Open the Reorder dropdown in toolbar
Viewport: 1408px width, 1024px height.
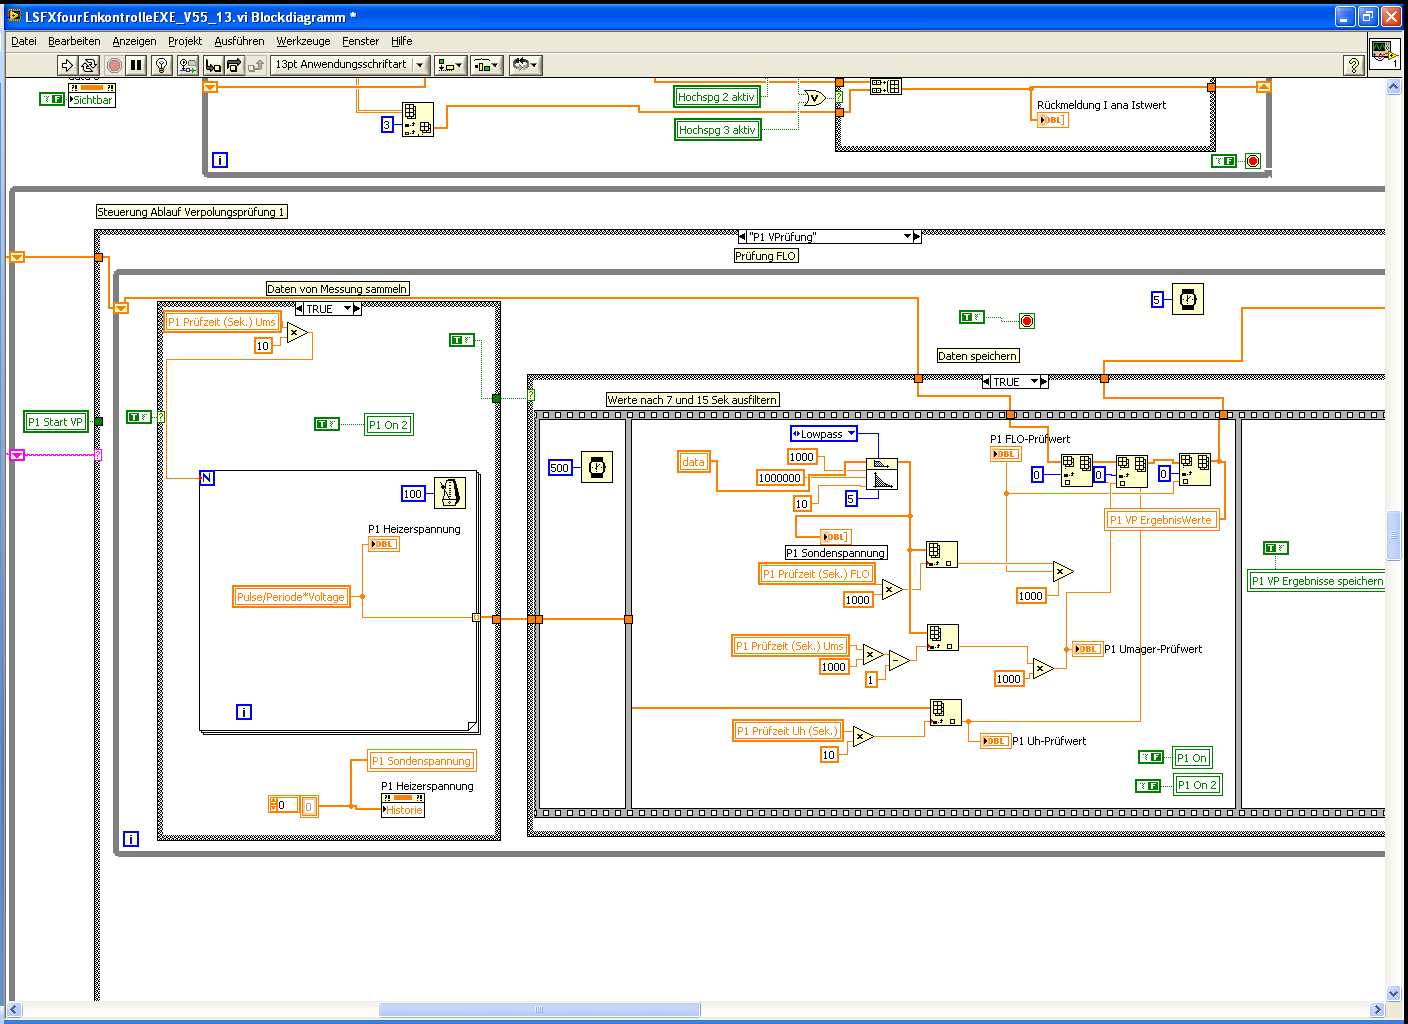click(x=525, y=65)
